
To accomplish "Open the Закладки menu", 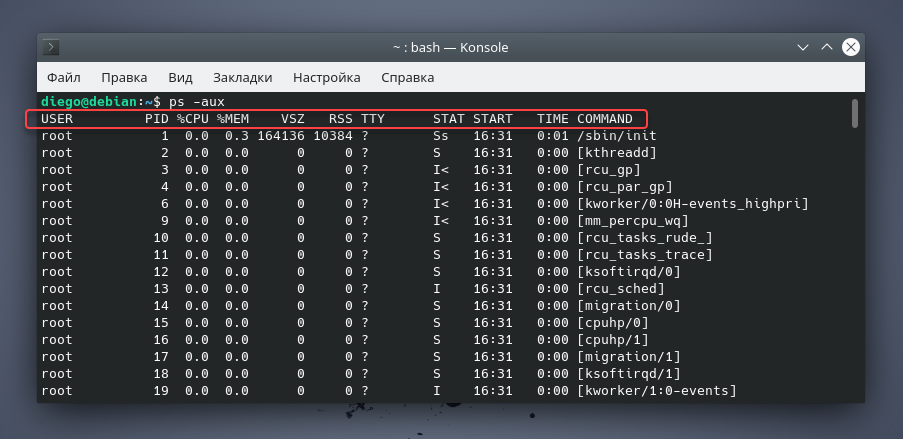I will tap(242, 77).
